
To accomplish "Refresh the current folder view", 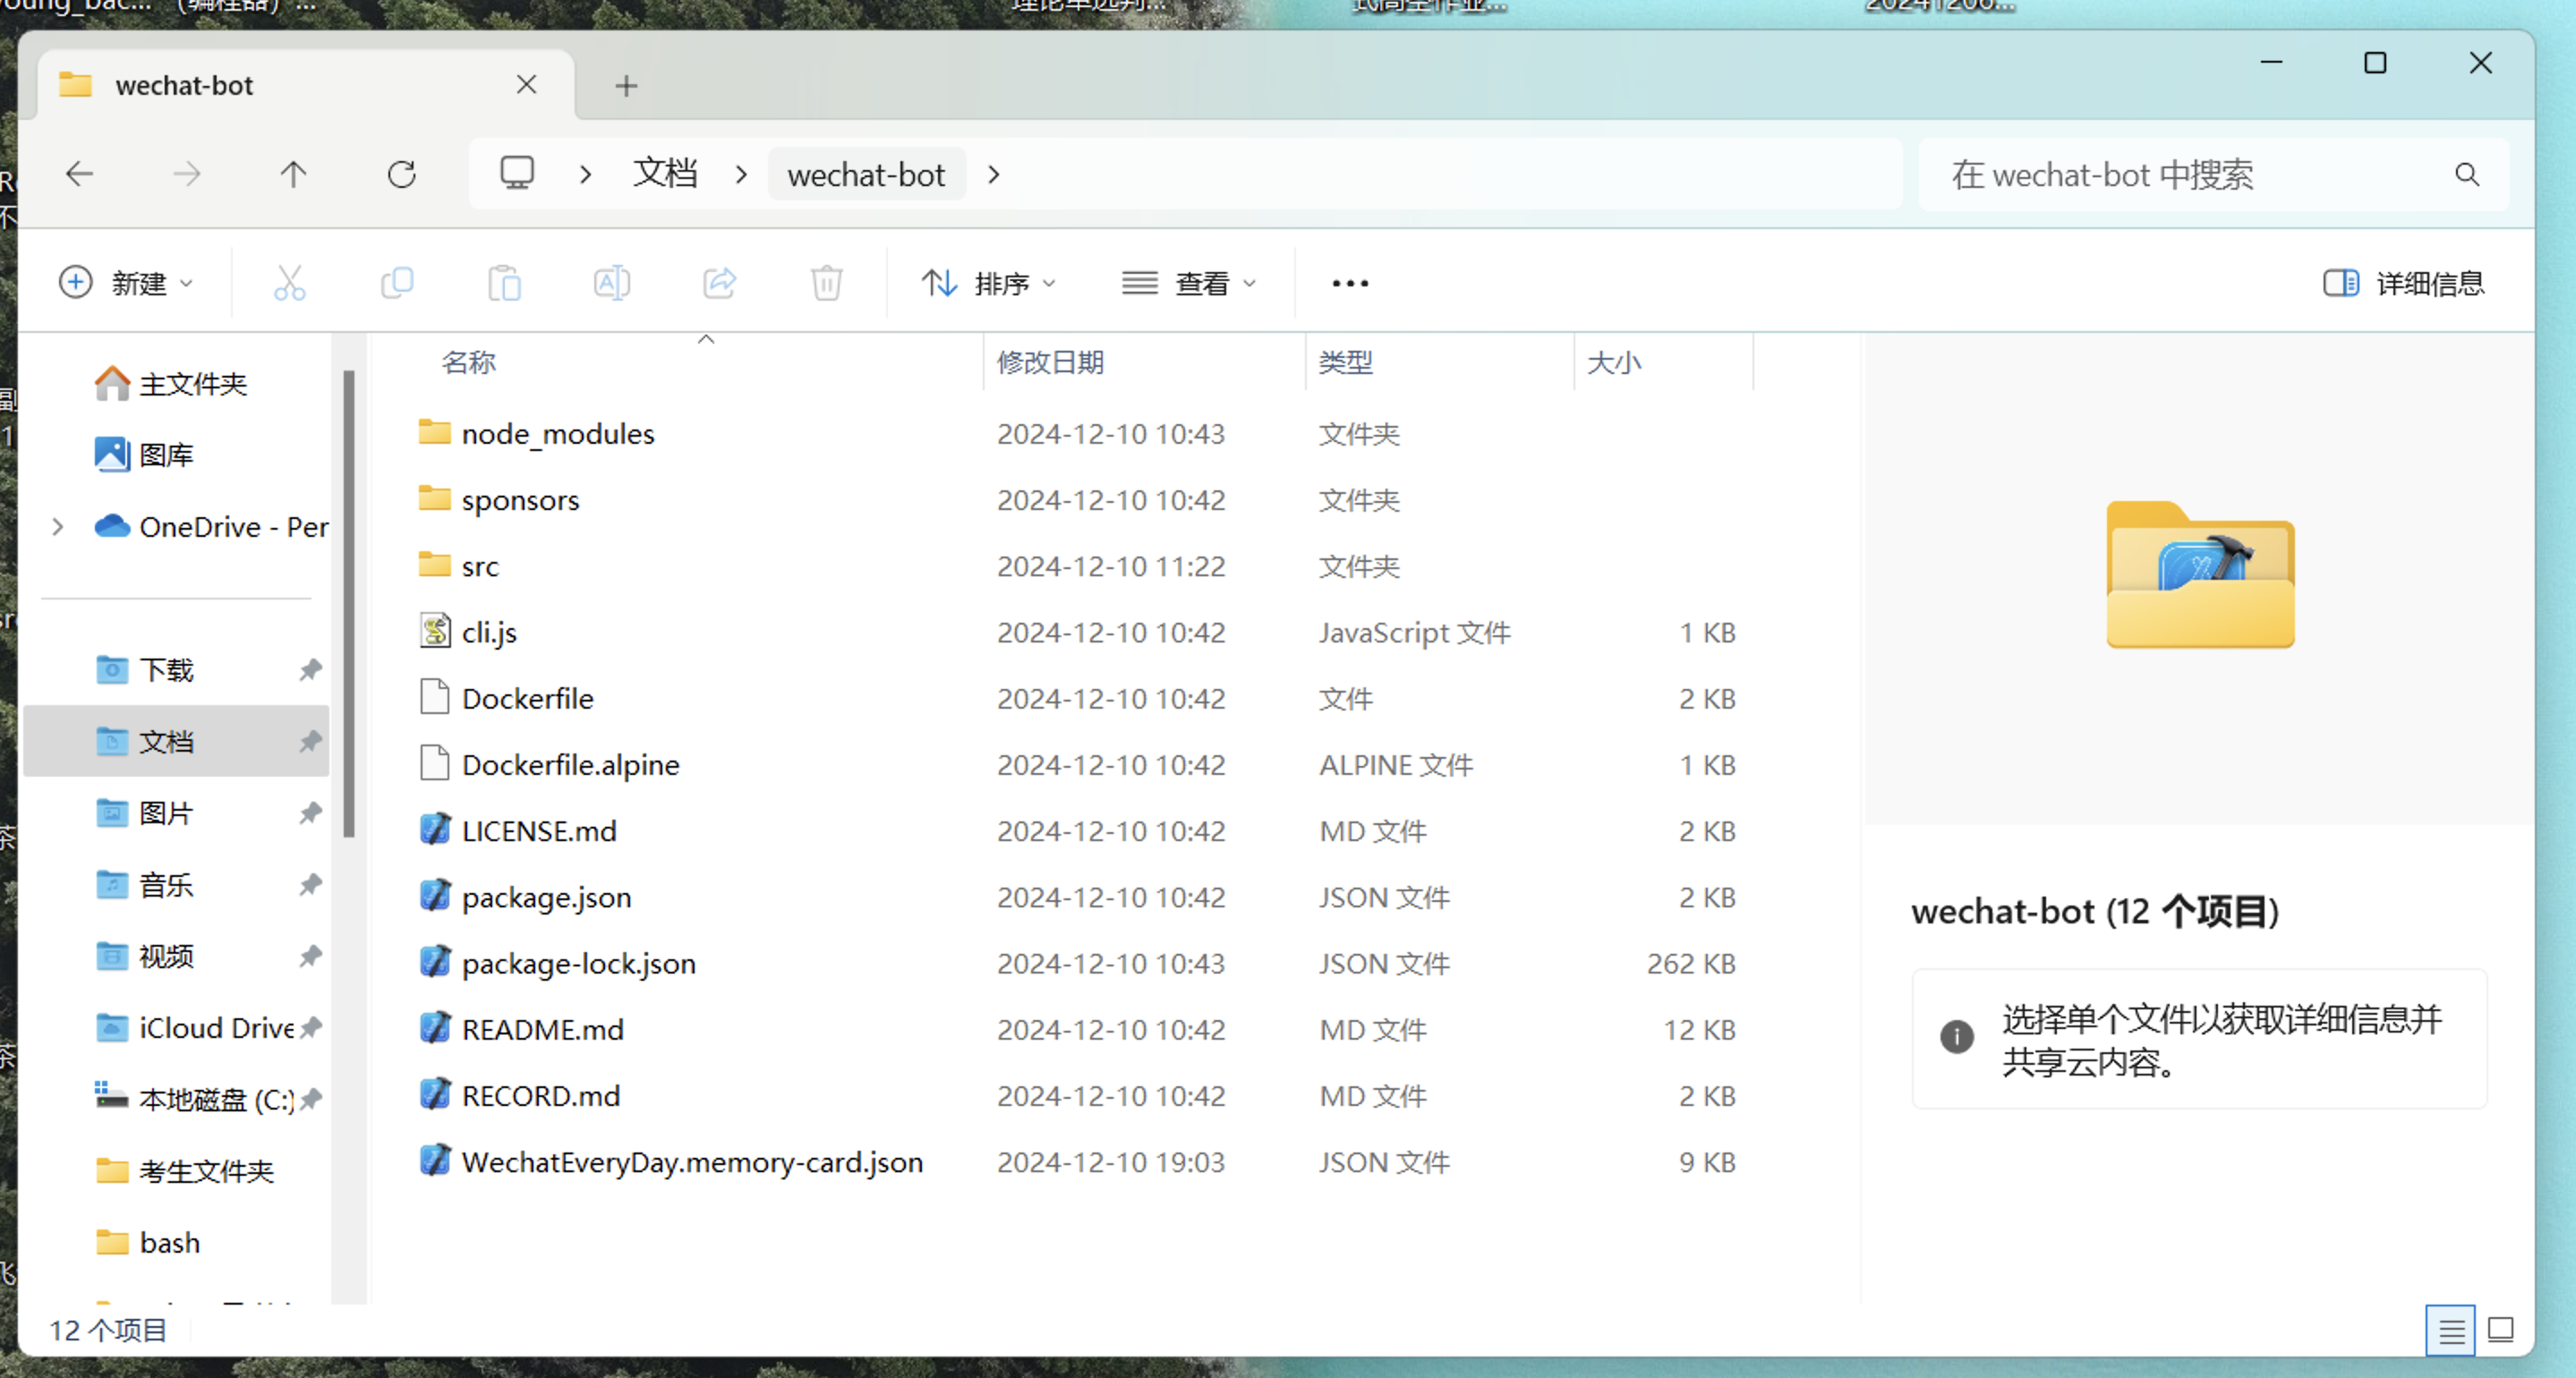I will (401, 175).
